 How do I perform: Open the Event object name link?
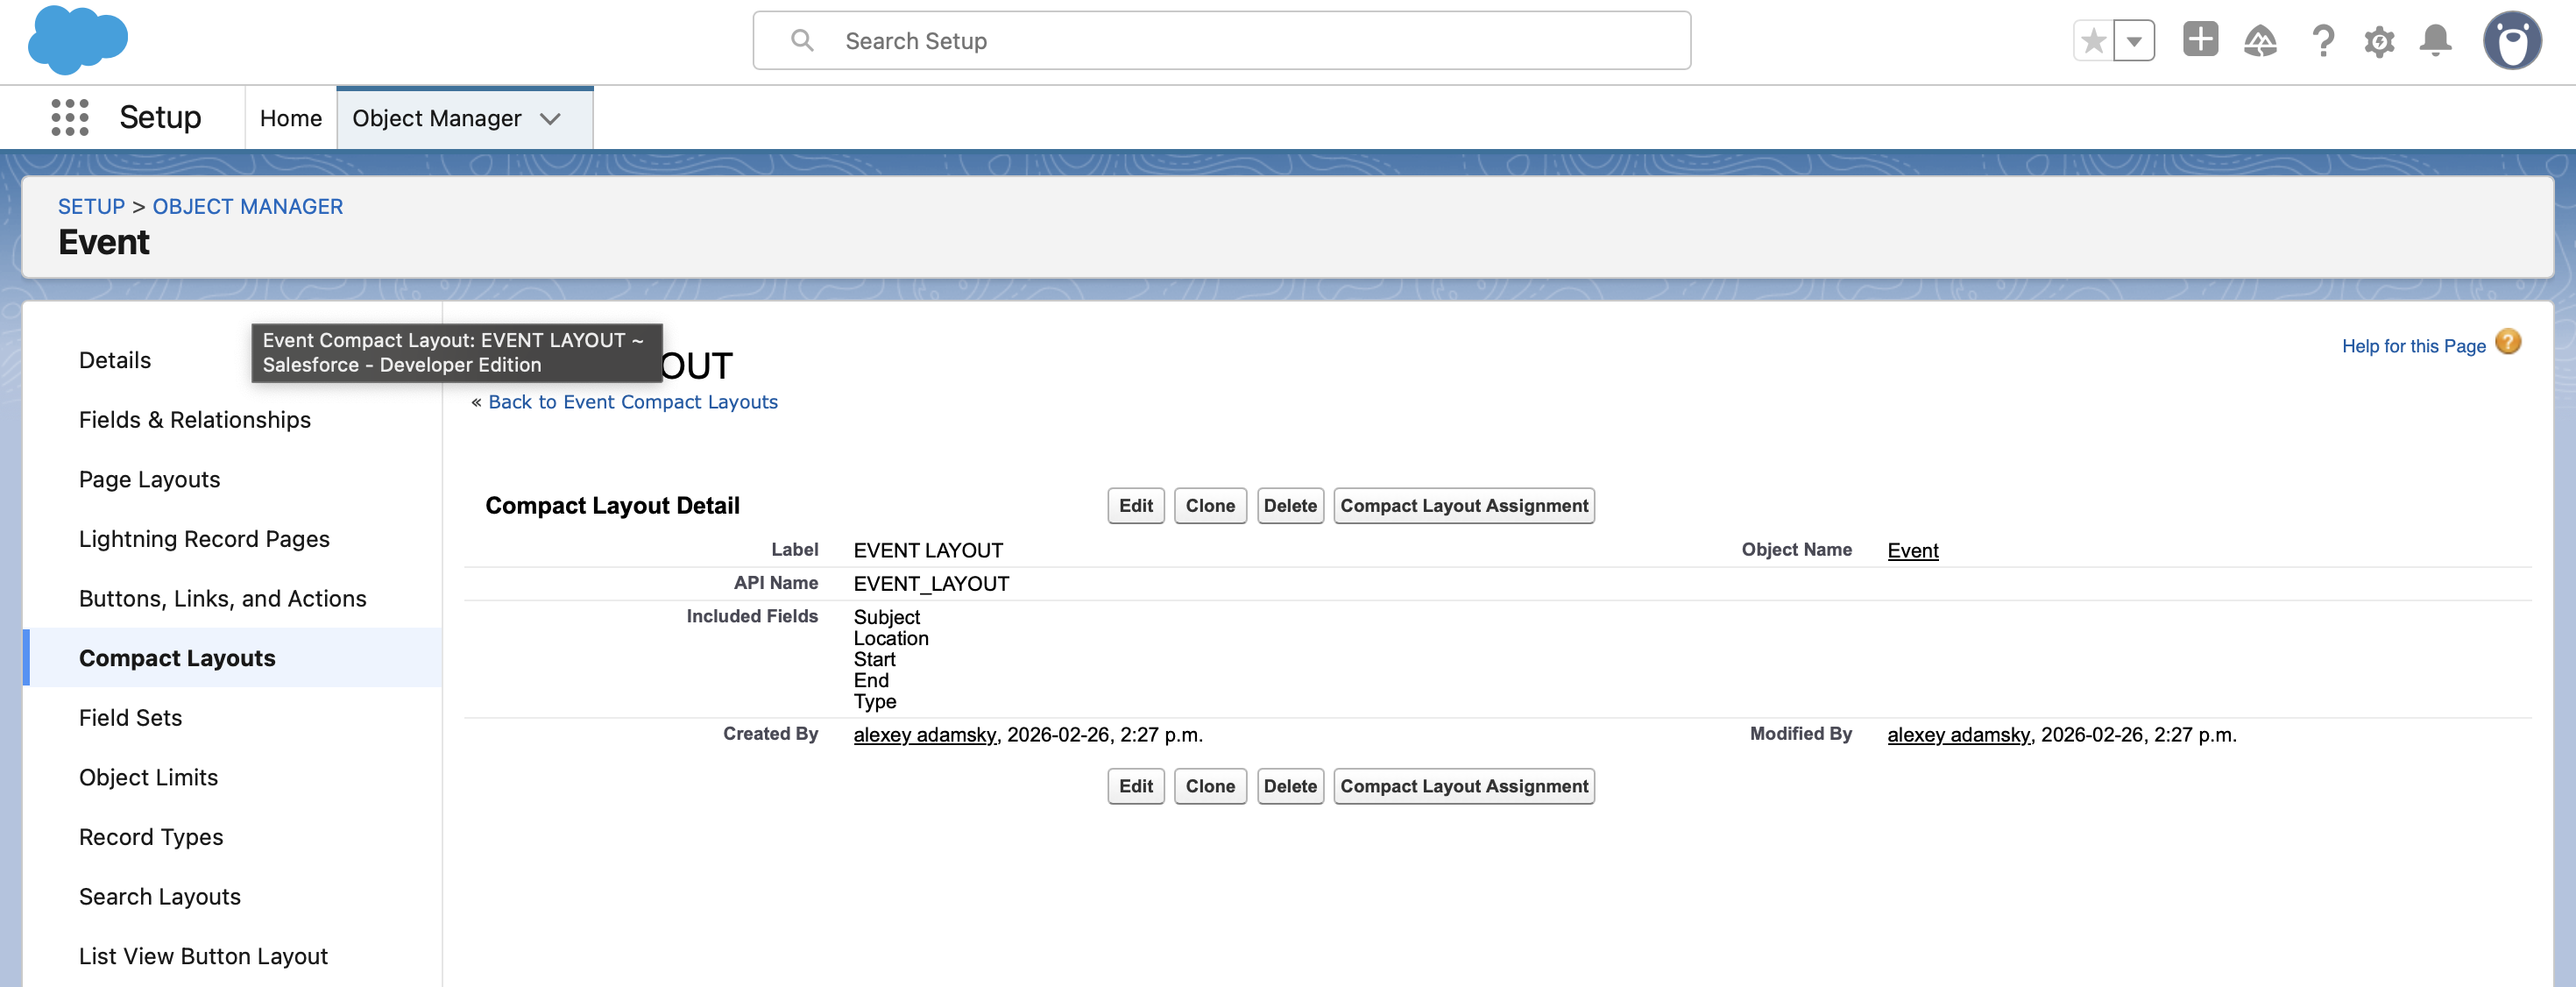click(x=1912, y=550)
